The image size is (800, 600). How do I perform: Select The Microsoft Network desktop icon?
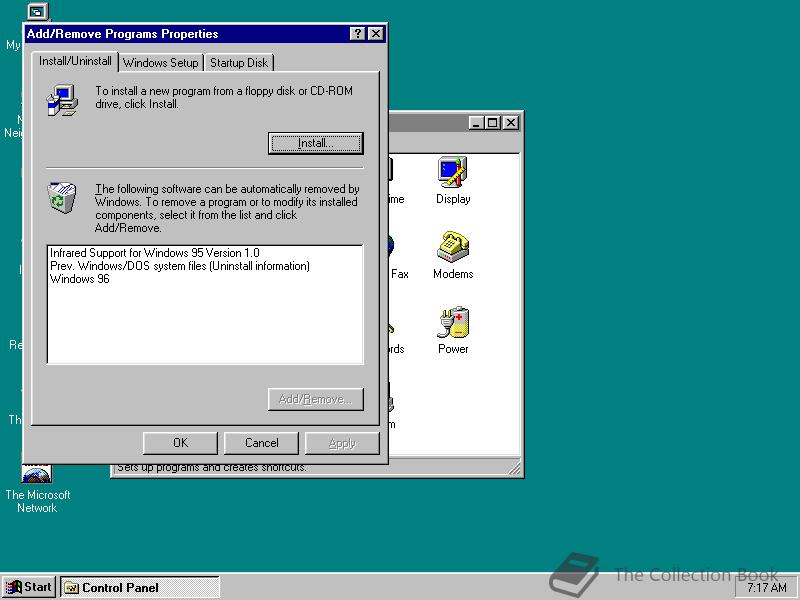[x=37, y=487]
